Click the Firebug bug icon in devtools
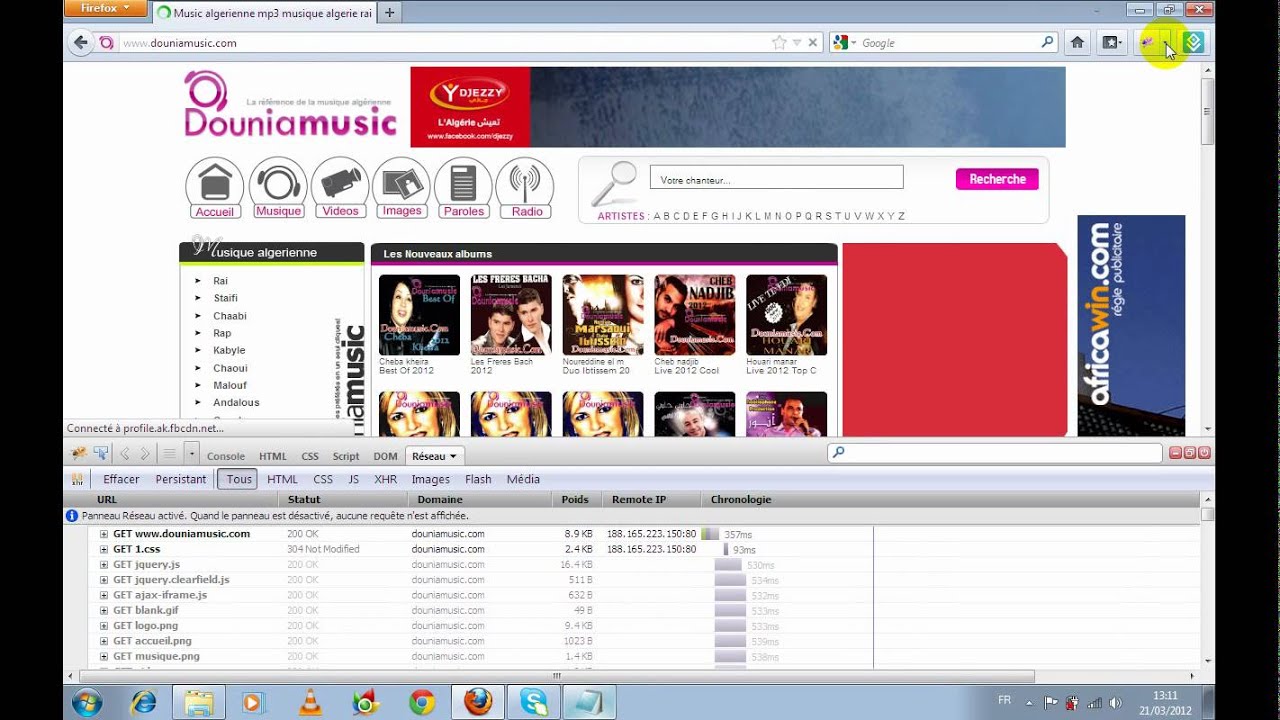 click(79, 454)
